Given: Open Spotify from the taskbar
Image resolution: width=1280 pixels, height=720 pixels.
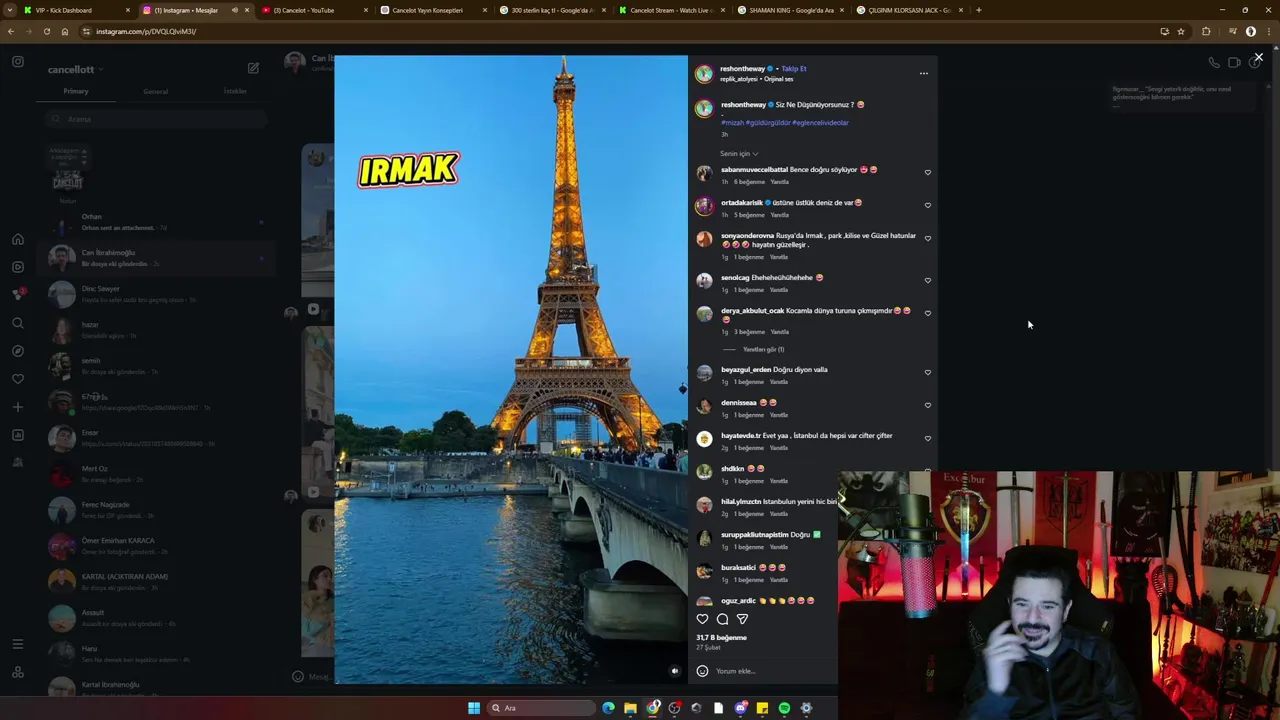Looking at the screenshot, I should pyautogui.click(x=784, y=708).
